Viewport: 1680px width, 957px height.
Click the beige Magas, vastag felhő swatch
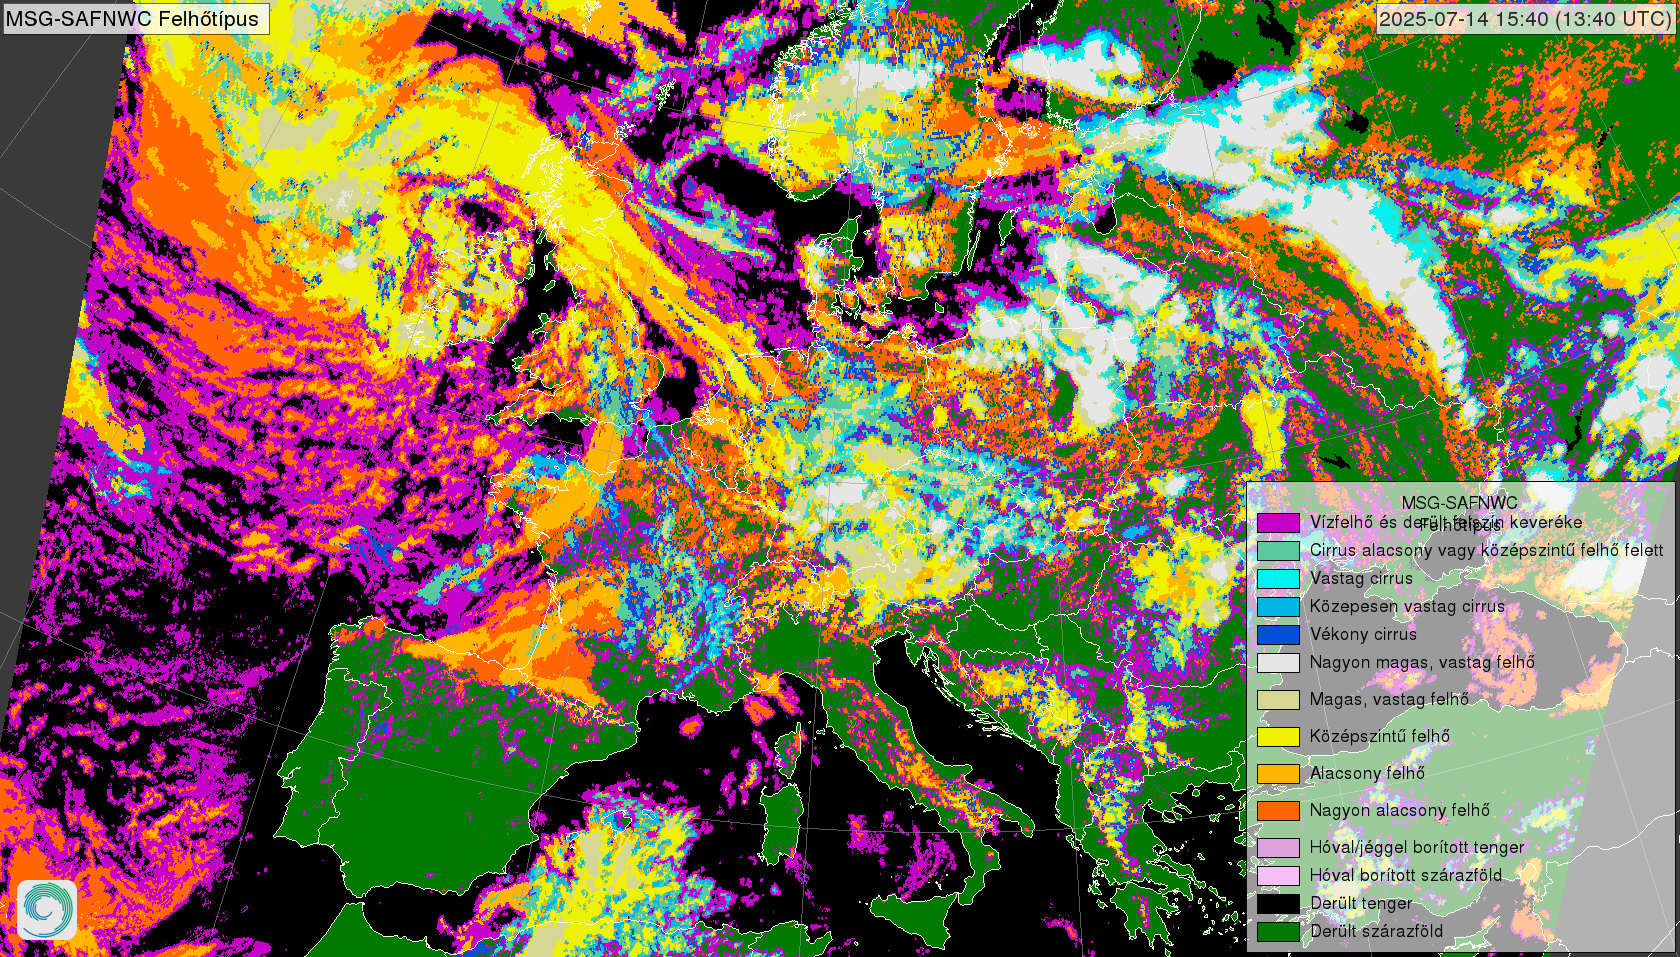[x=1278, y=699]
